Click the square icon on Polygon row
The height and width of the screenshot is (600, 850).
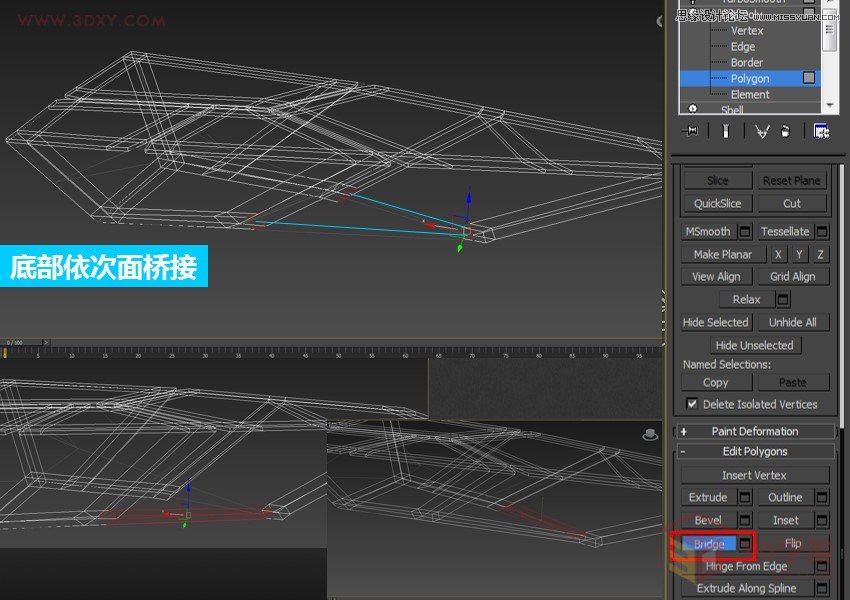pos(809,78)
